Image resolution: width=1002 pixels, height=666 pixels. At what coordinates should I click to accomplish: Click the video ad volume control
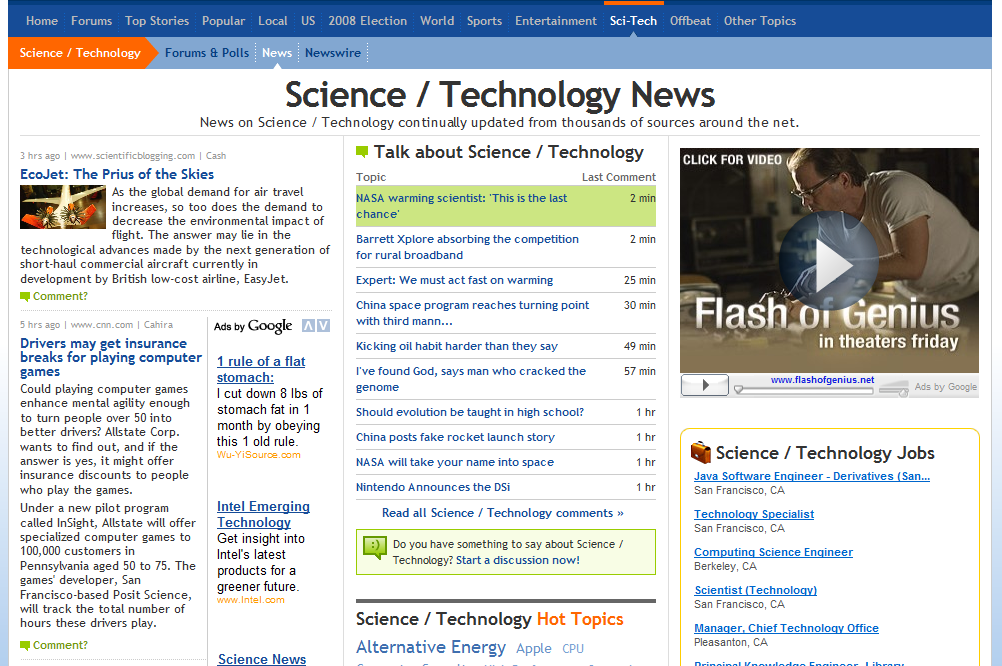click(x=893, y=388)
